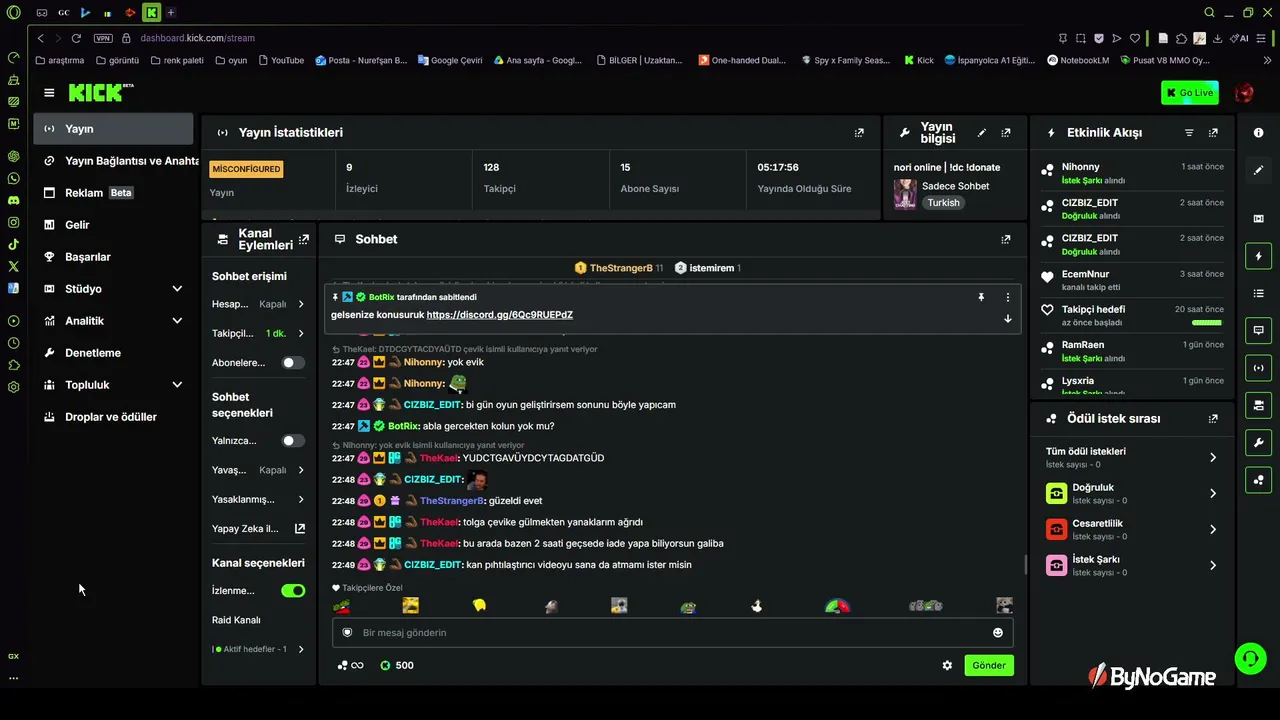Viewport: 1280px width, 720px height.
Task: Expand the Doğruluk reward requests
Action: coord(1131,493)
